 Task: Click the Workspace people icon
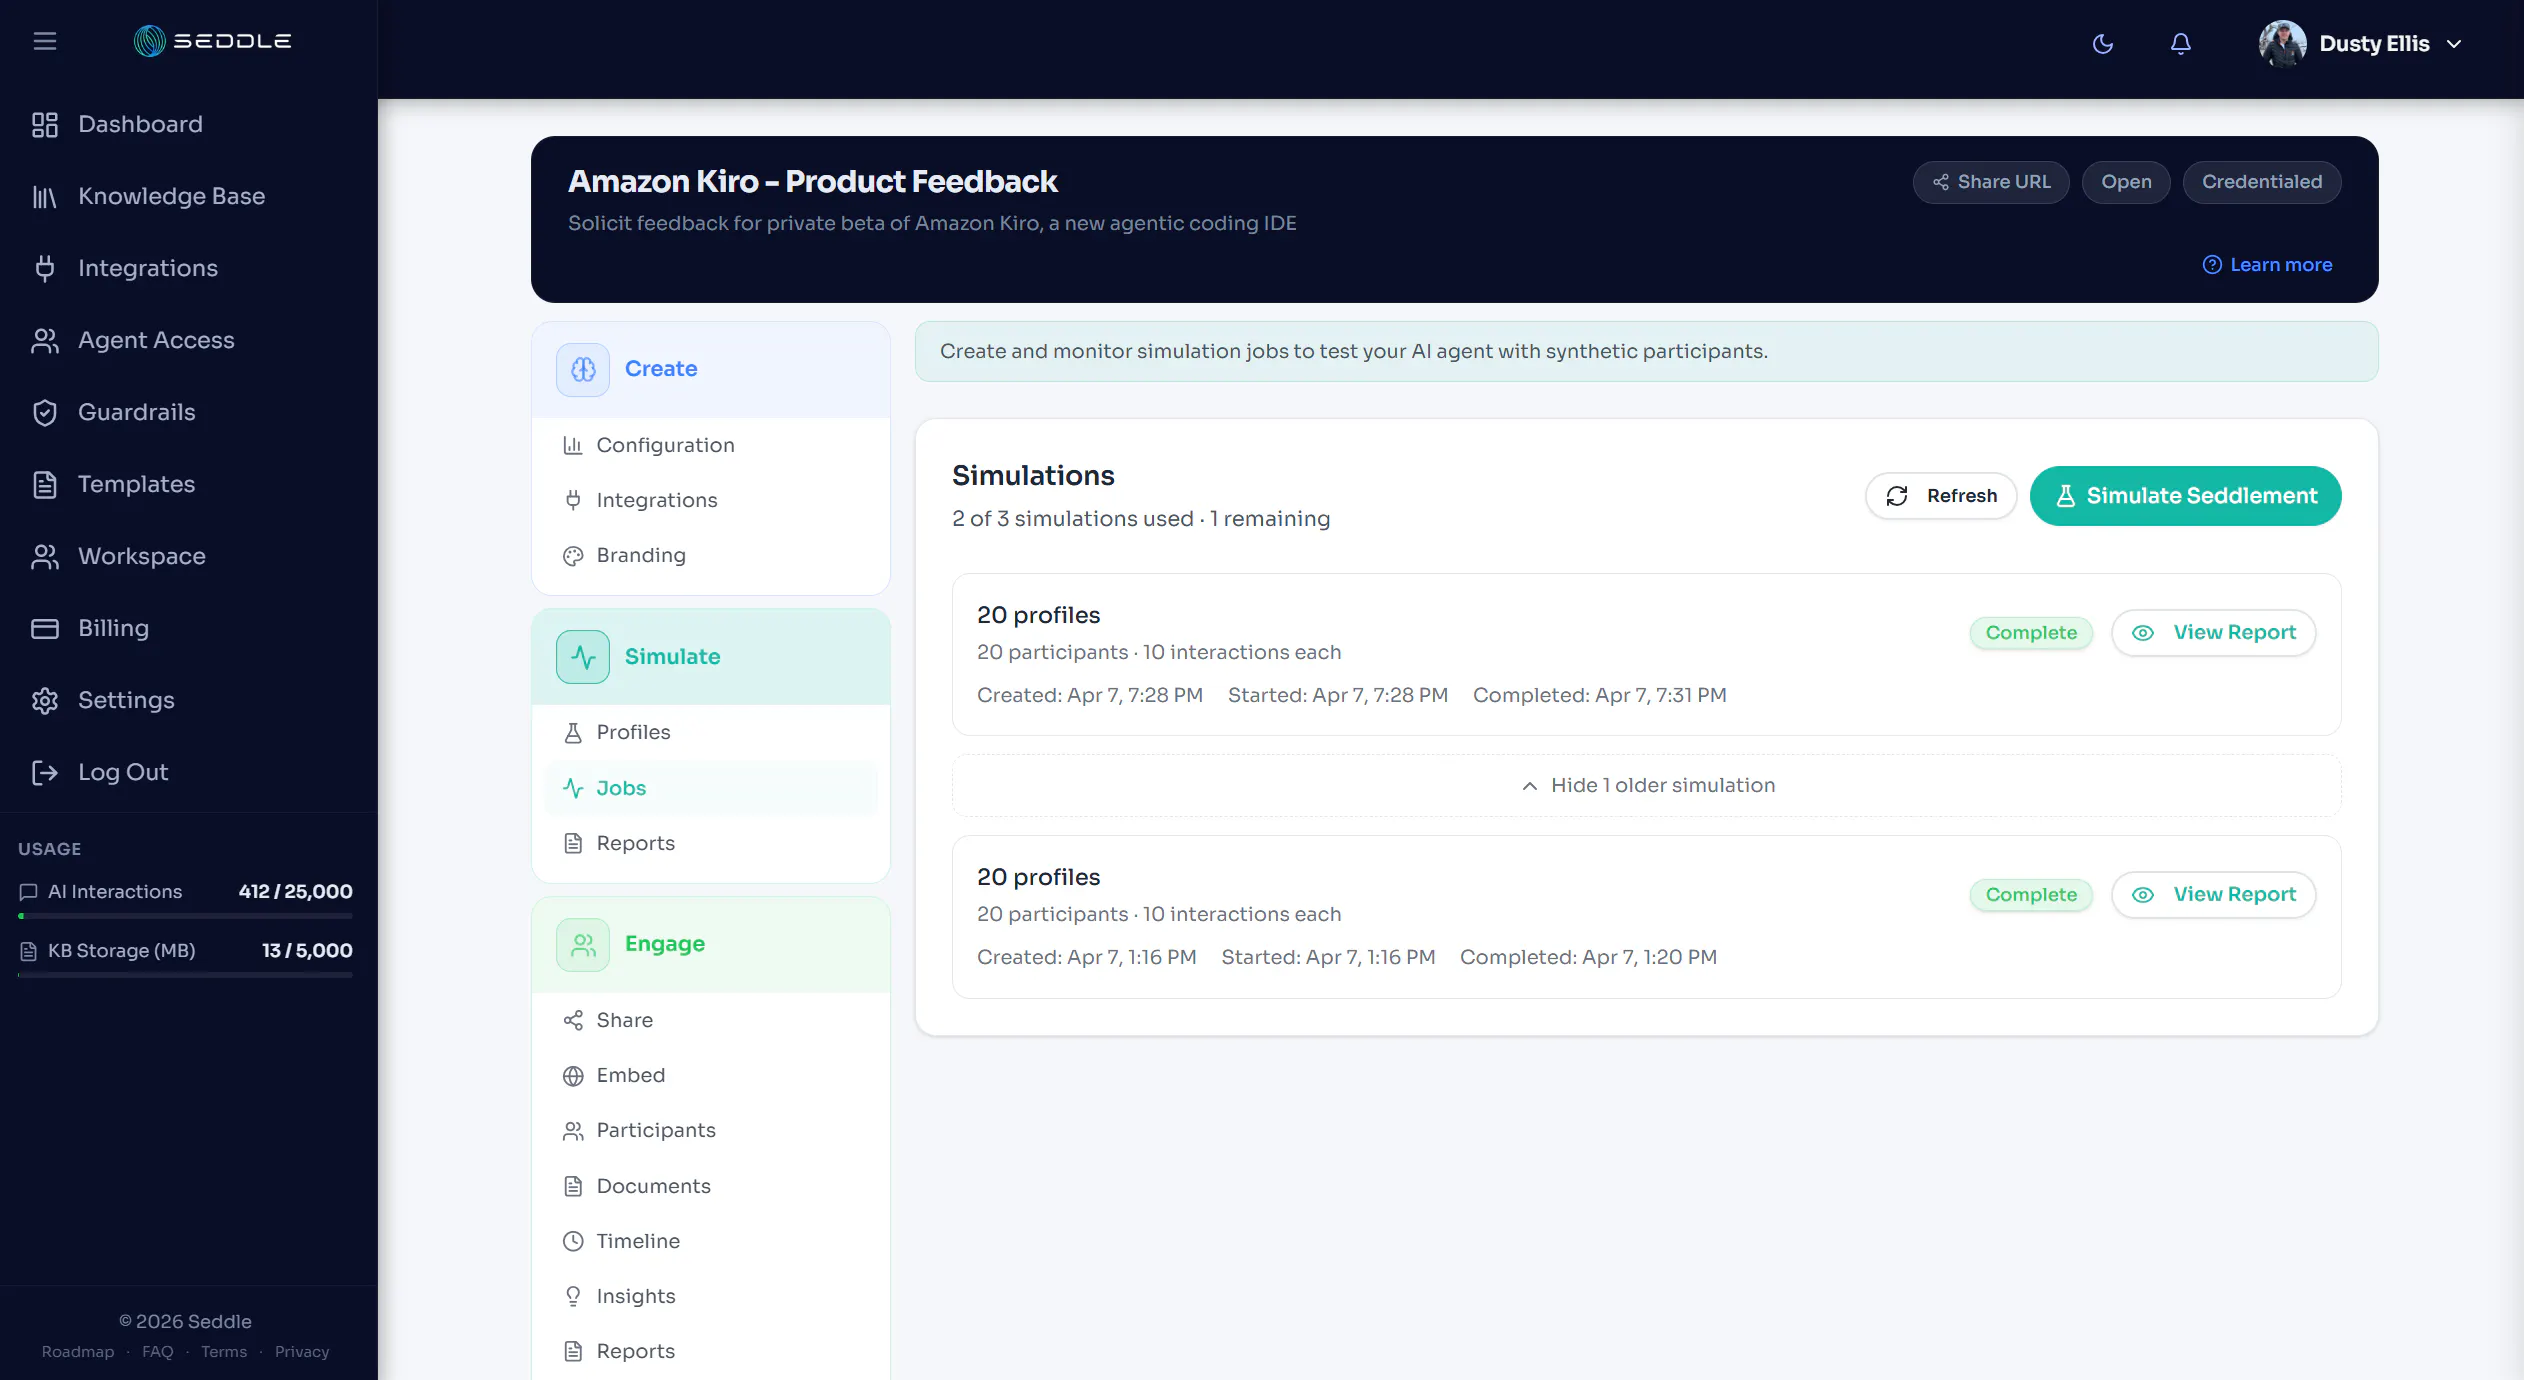click(x=45, y=556)
